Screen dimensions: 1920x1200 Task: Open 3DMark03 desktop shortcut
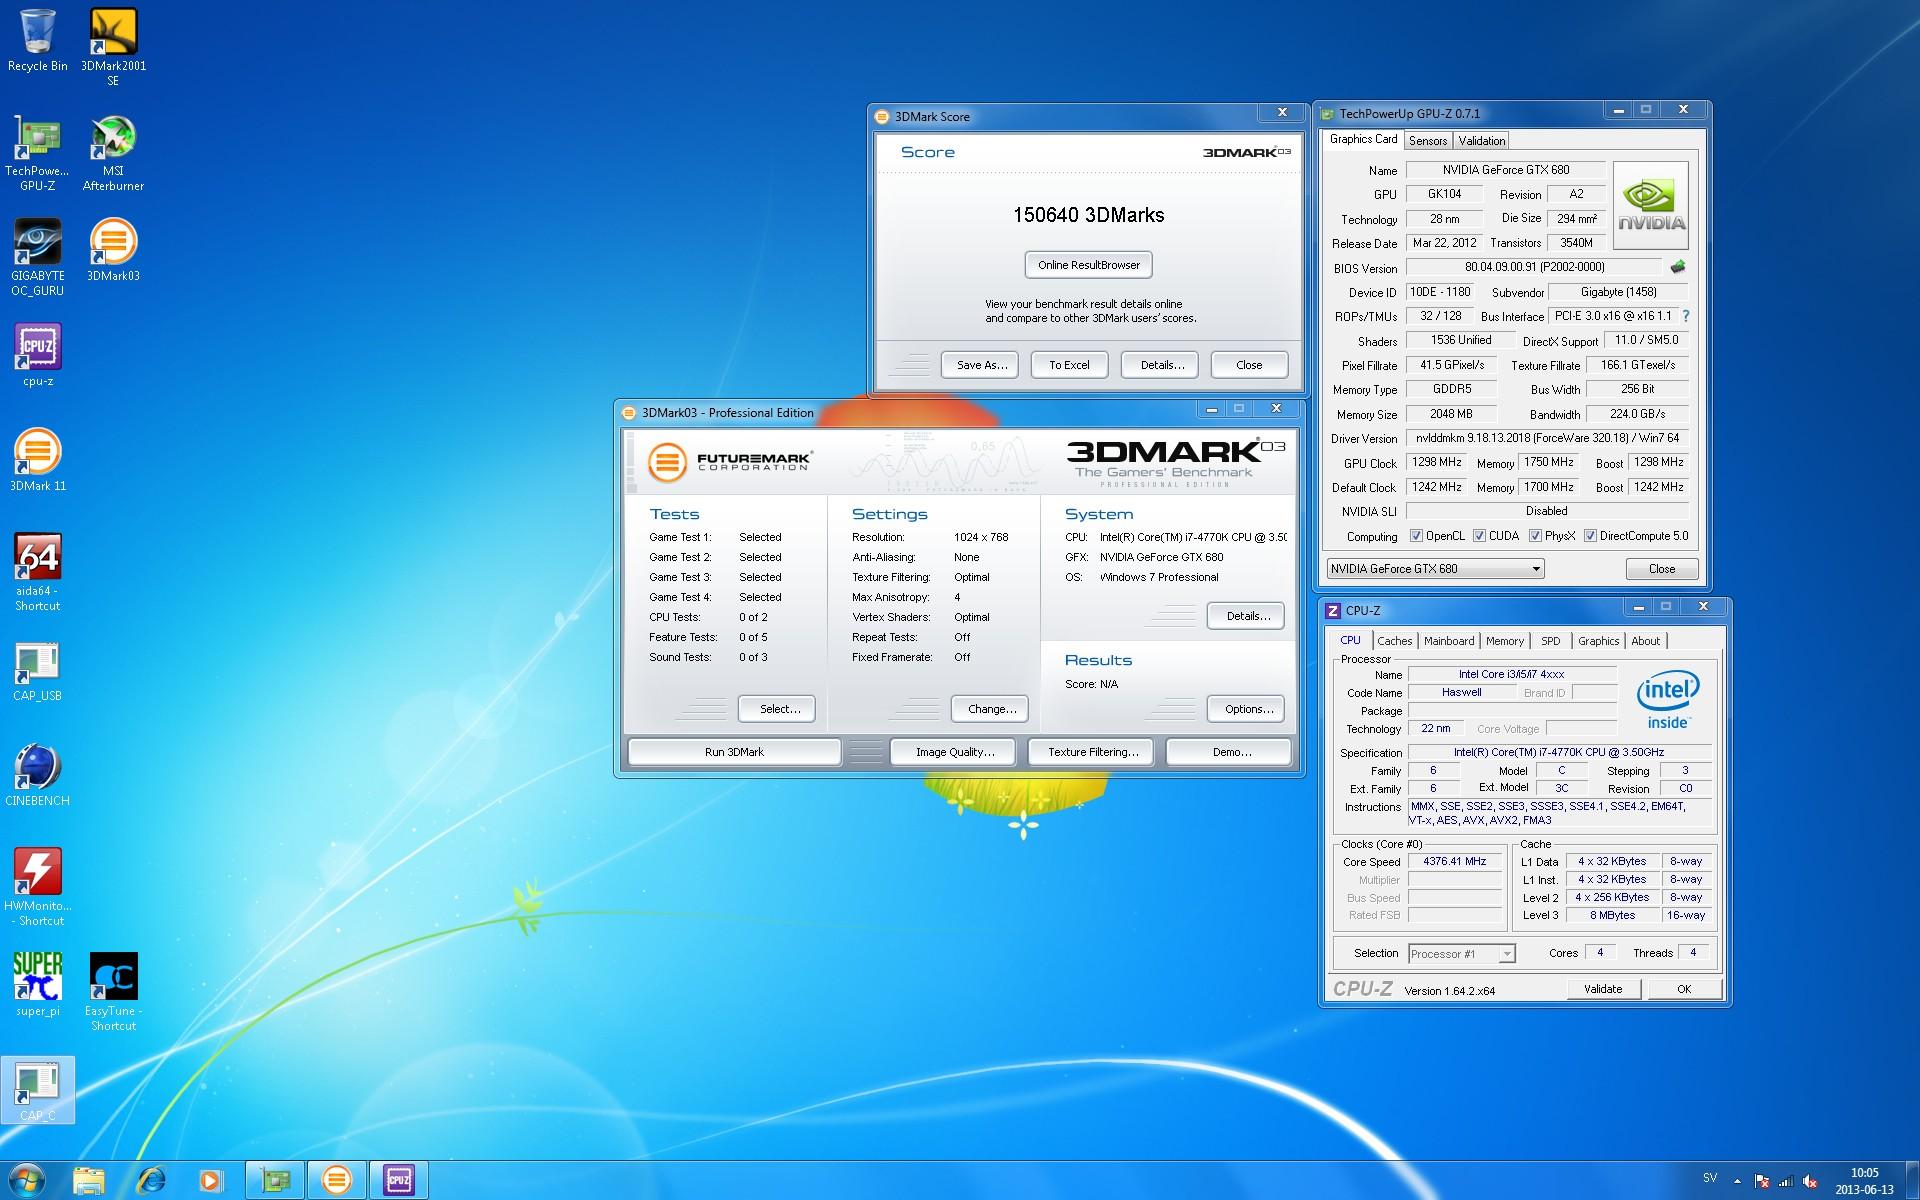coord(113,251)
